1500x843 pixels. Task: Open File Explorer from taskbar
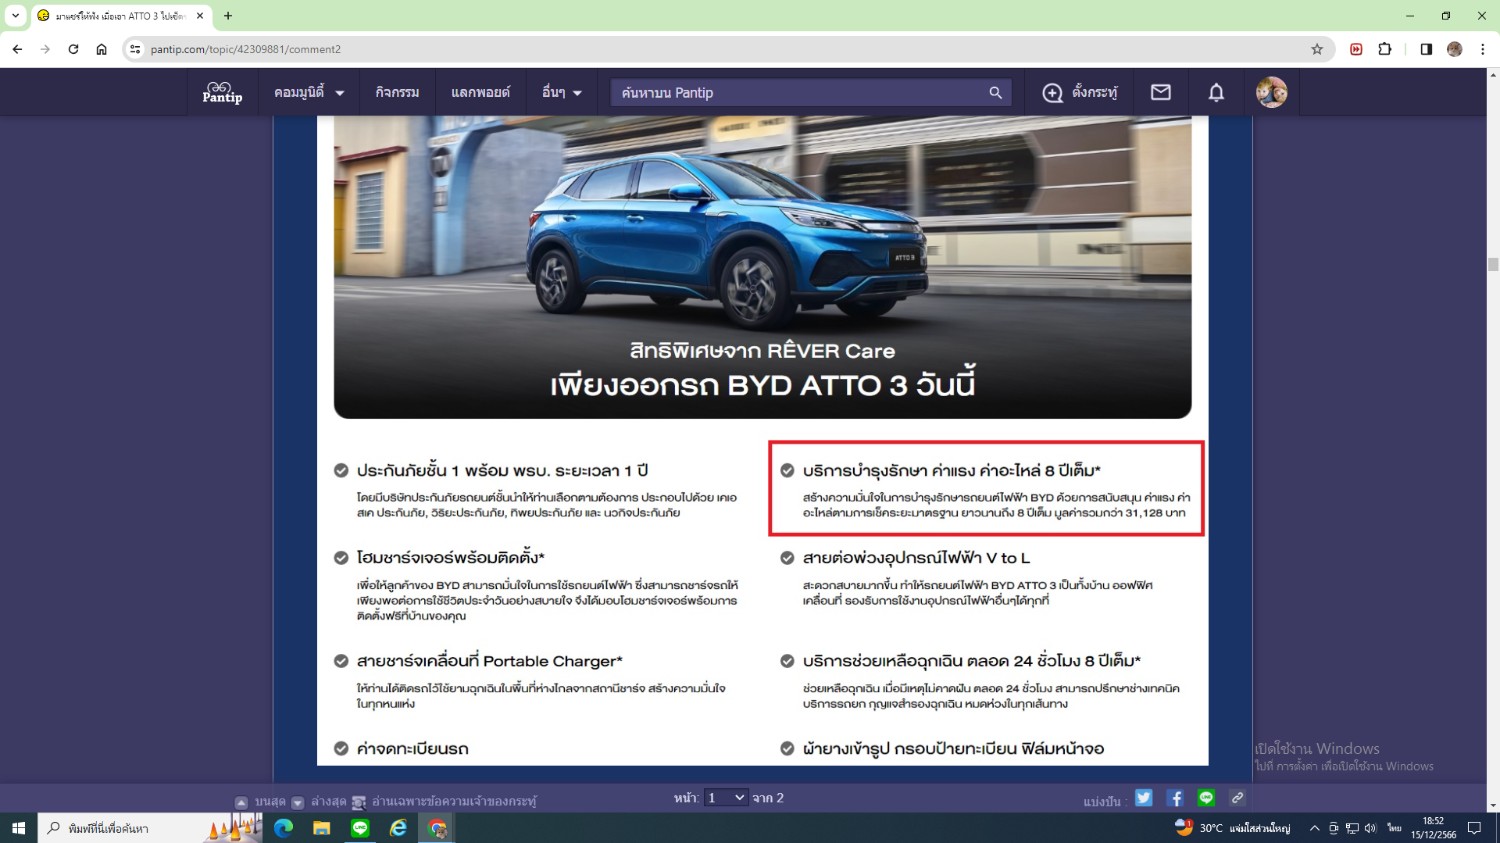click(x=322, y=828)
